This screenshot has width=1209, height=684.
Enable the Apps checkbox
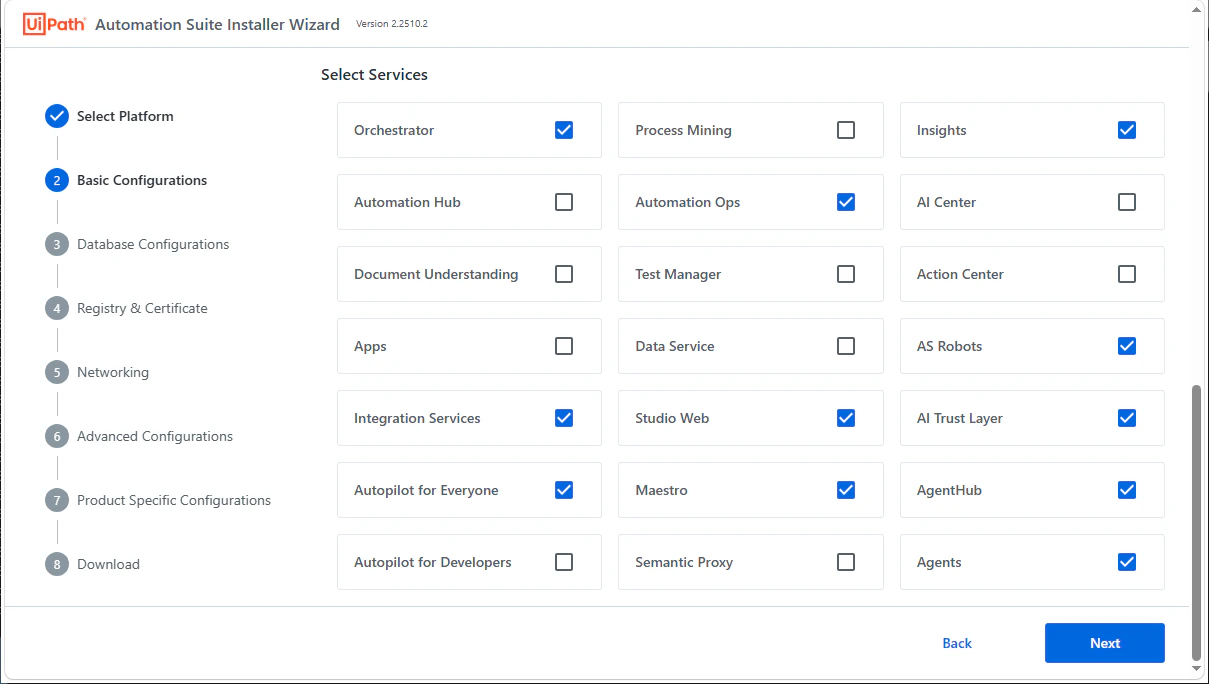[564, 346]
